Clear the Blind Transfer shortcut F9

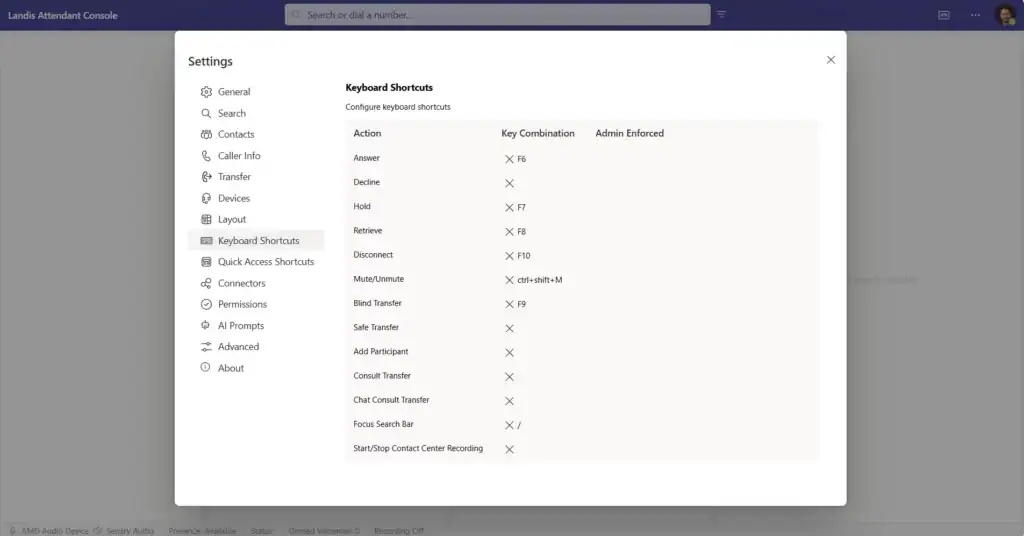[509, 304]
